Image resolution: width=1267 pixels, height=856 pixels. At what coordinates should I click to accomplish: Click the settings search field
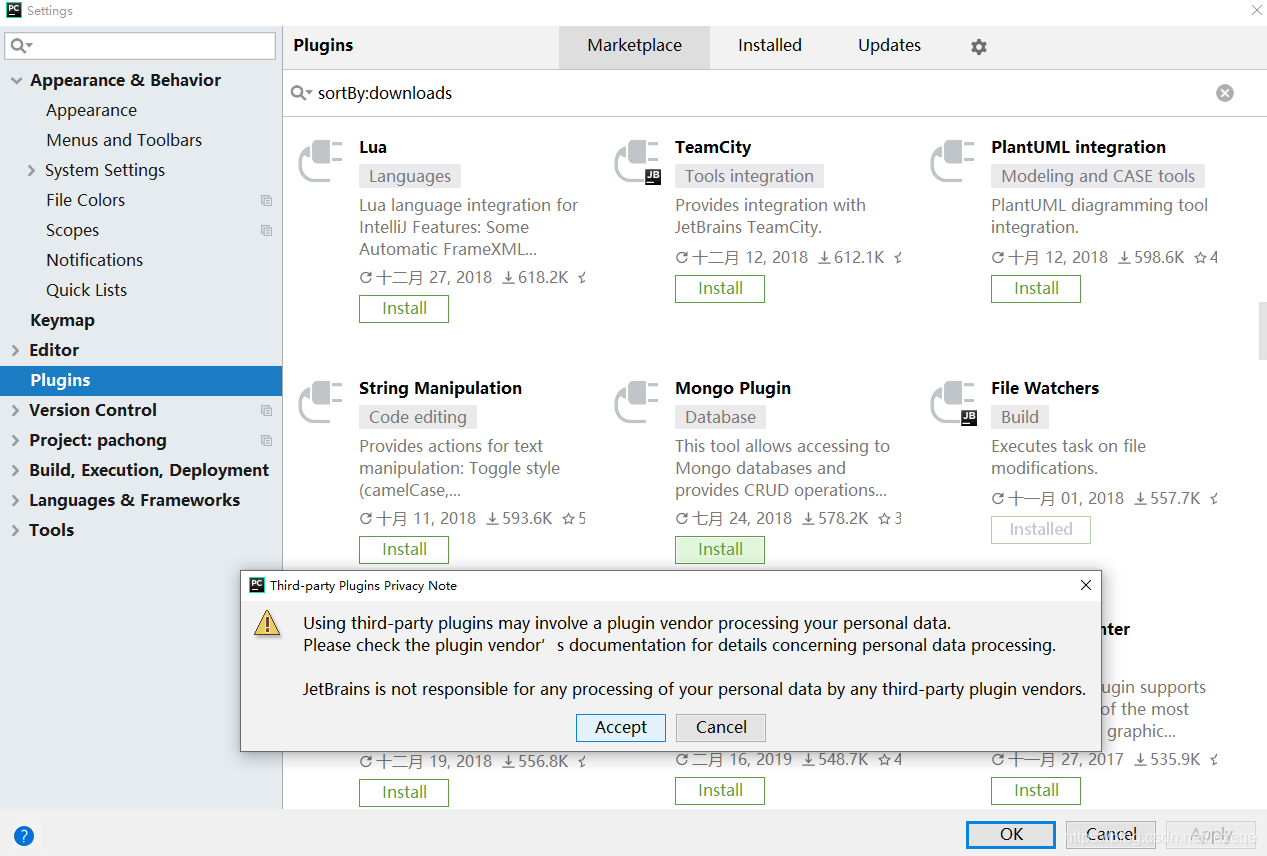(150, 46)
